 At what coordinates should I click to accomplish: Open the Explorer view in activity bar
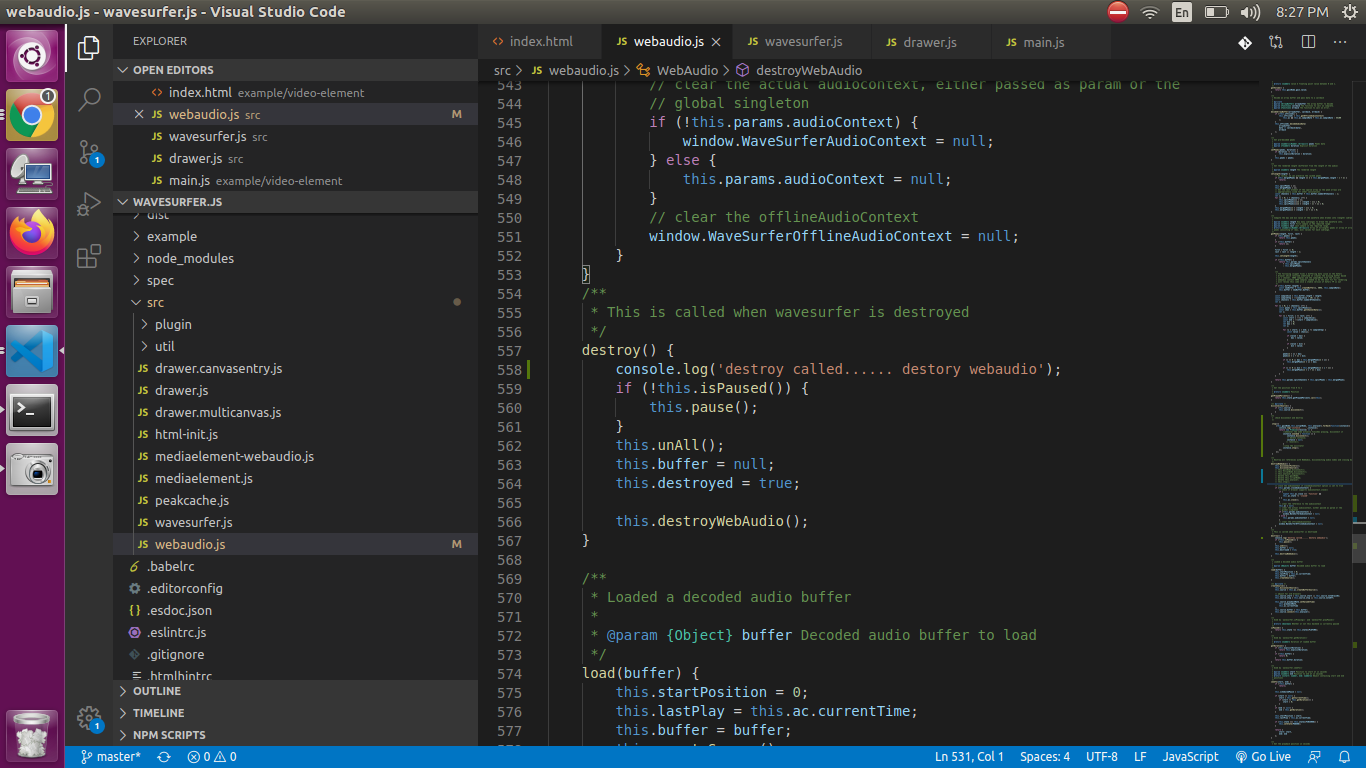point(89,48)
